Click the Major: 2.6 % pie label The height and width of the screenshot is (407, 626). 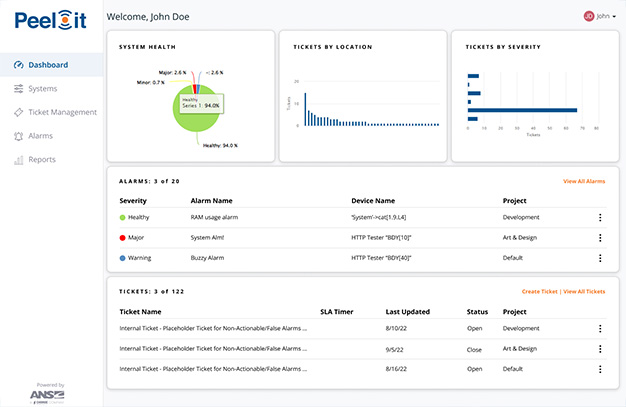(x=172, y=73)
